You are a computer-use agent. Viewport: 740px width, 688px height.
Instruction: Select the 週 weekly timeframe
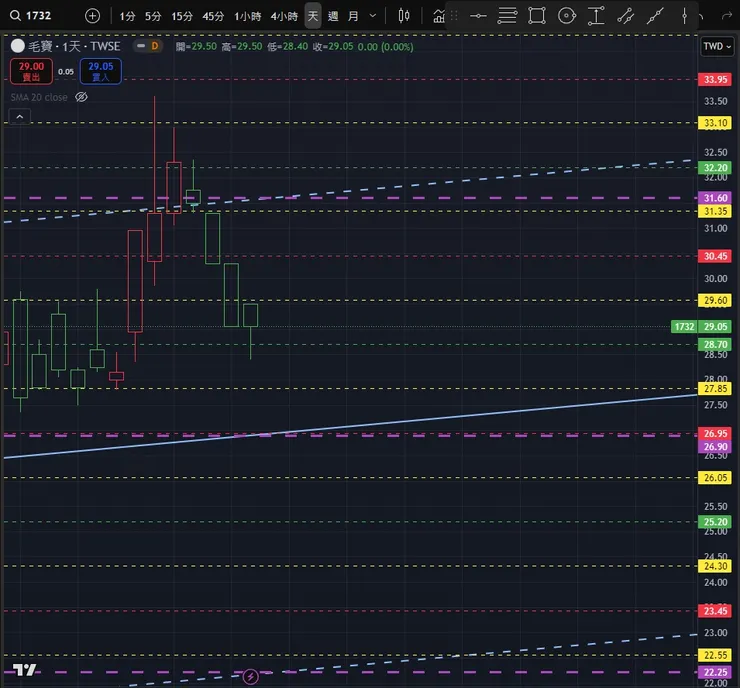point(333,17)
